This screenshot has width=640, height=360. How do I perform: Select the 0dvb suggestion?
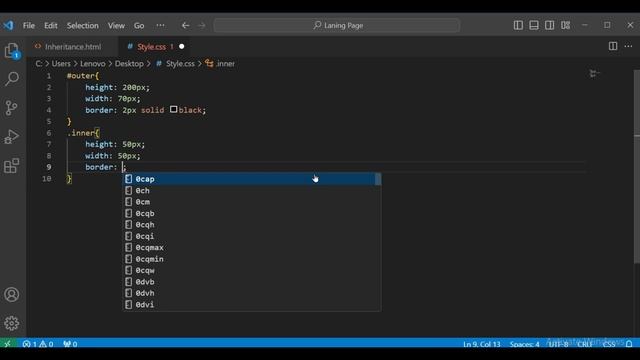point(252,282)
